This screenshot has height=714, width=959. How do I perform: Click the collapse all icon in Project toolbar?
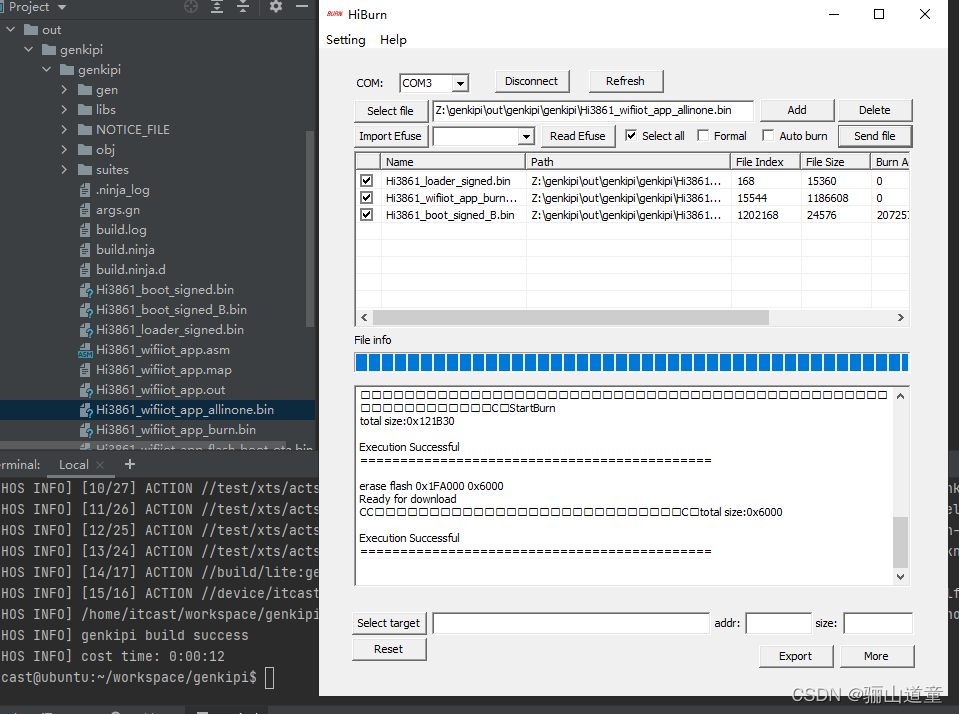tap(243, 7)
